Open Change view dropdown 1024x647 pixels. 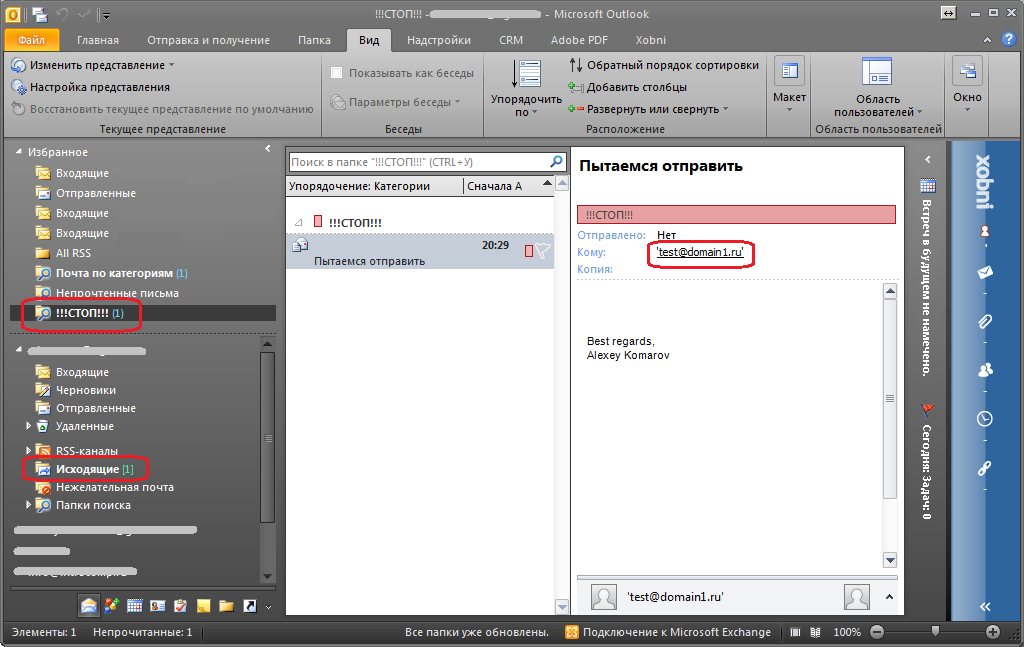click(x=93, y=65)
